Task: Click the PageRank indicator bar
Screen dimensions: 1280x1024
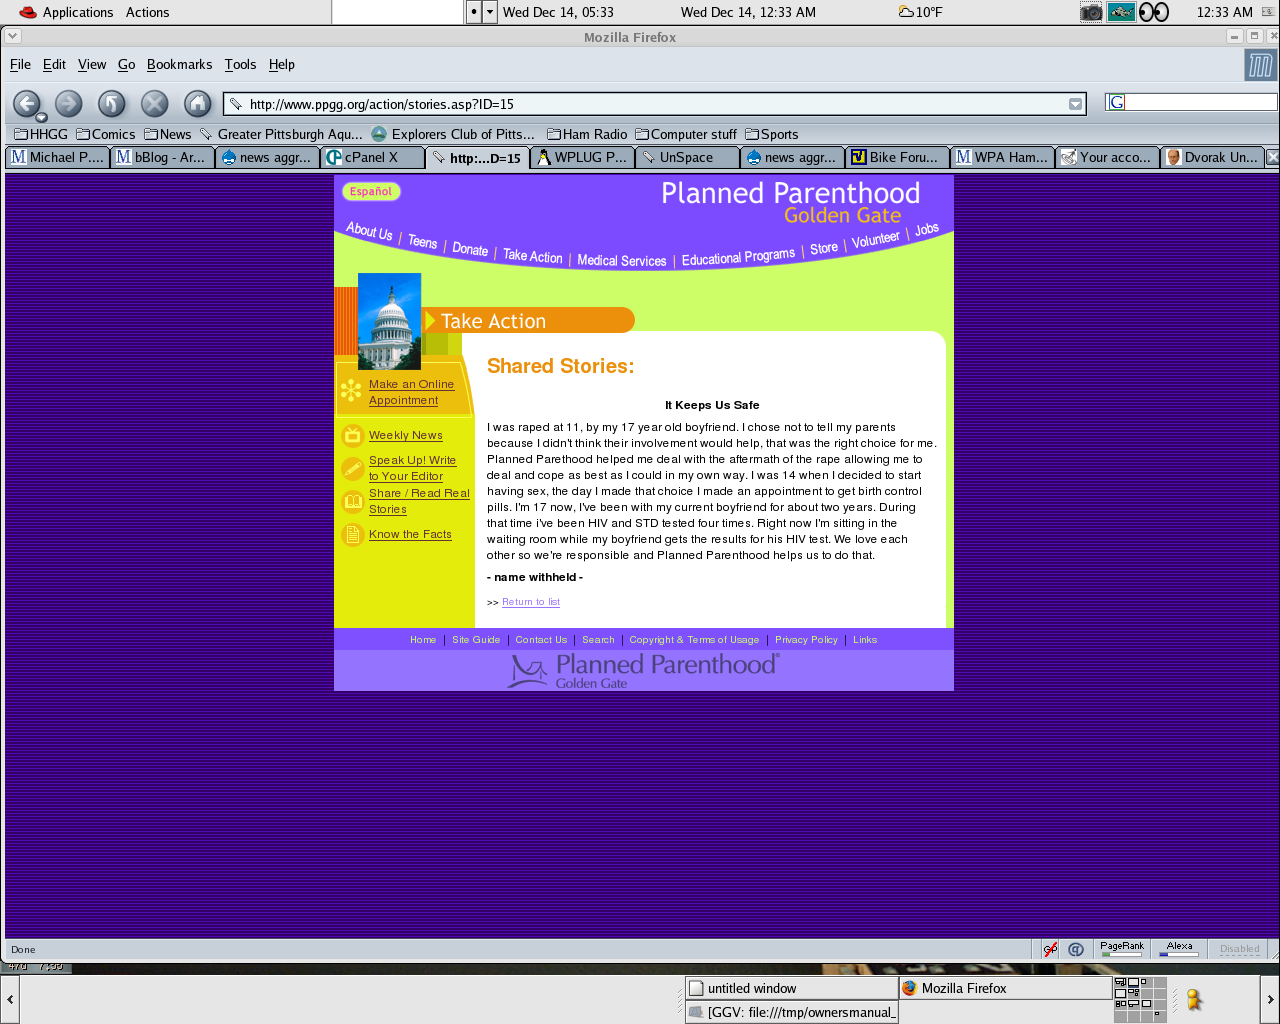Action: [1121, 949]
